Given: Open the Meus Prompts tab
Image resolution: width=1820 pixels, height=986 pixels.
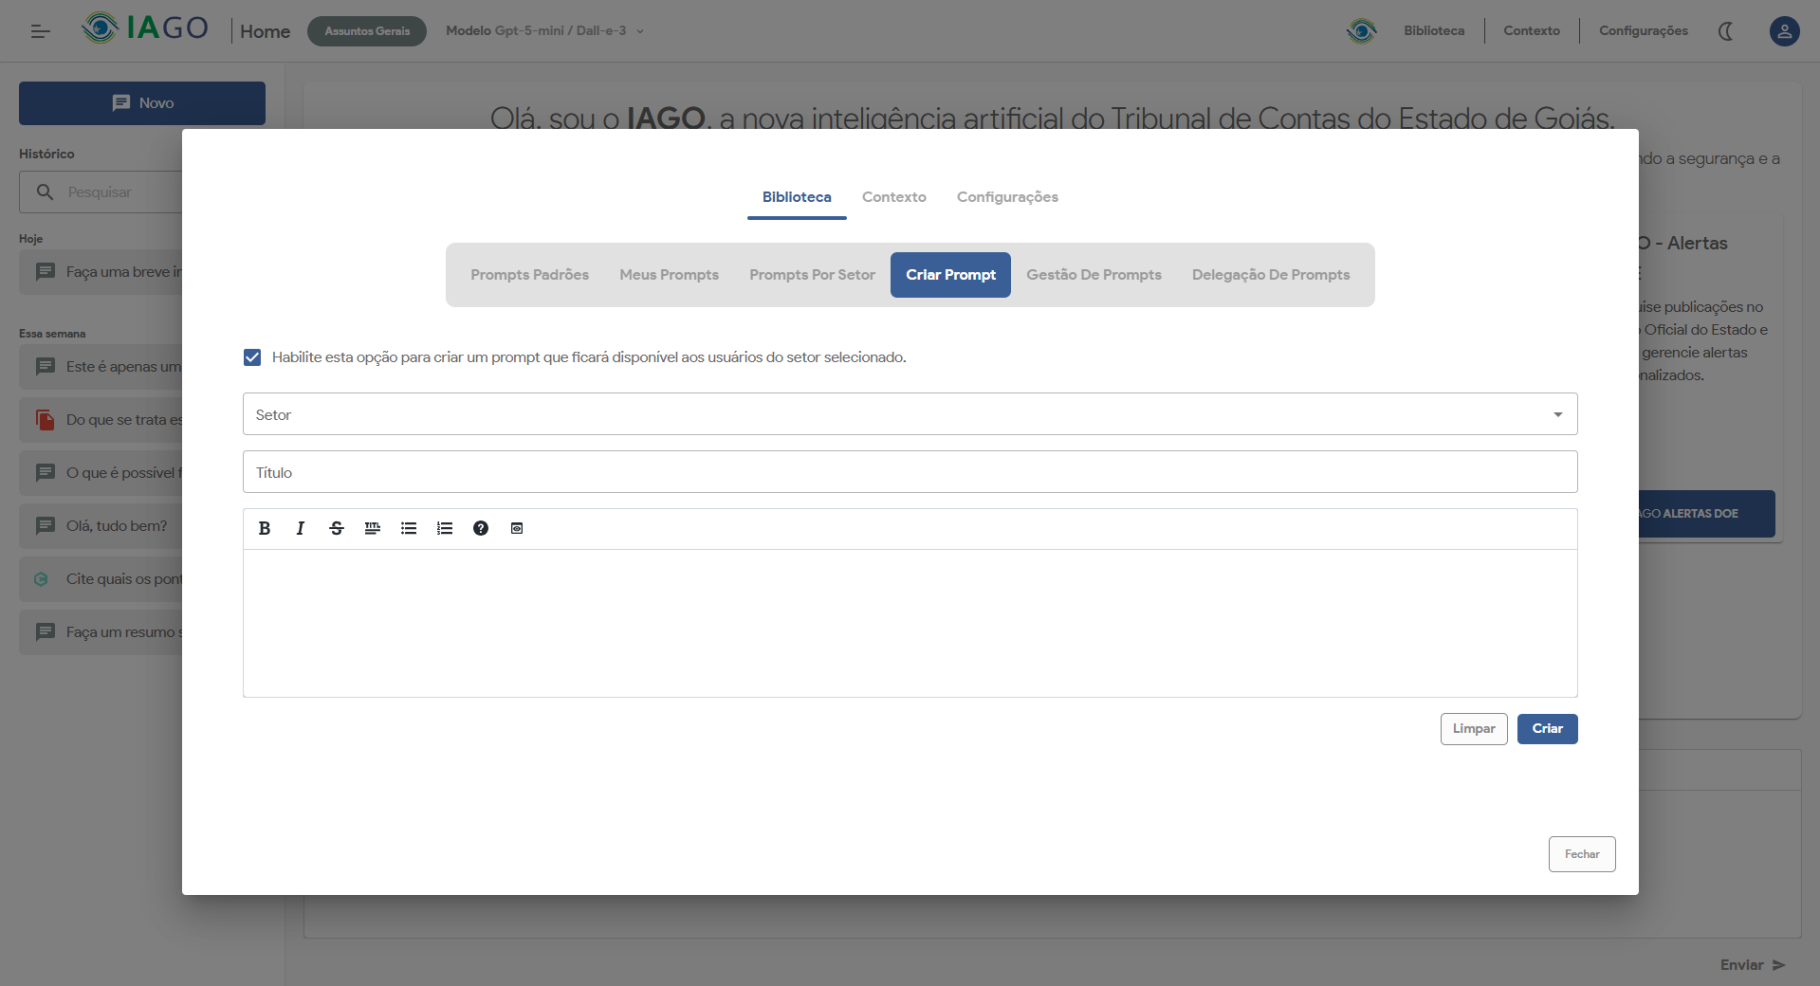Looking at the screenshot, I should tap(669, 275).
